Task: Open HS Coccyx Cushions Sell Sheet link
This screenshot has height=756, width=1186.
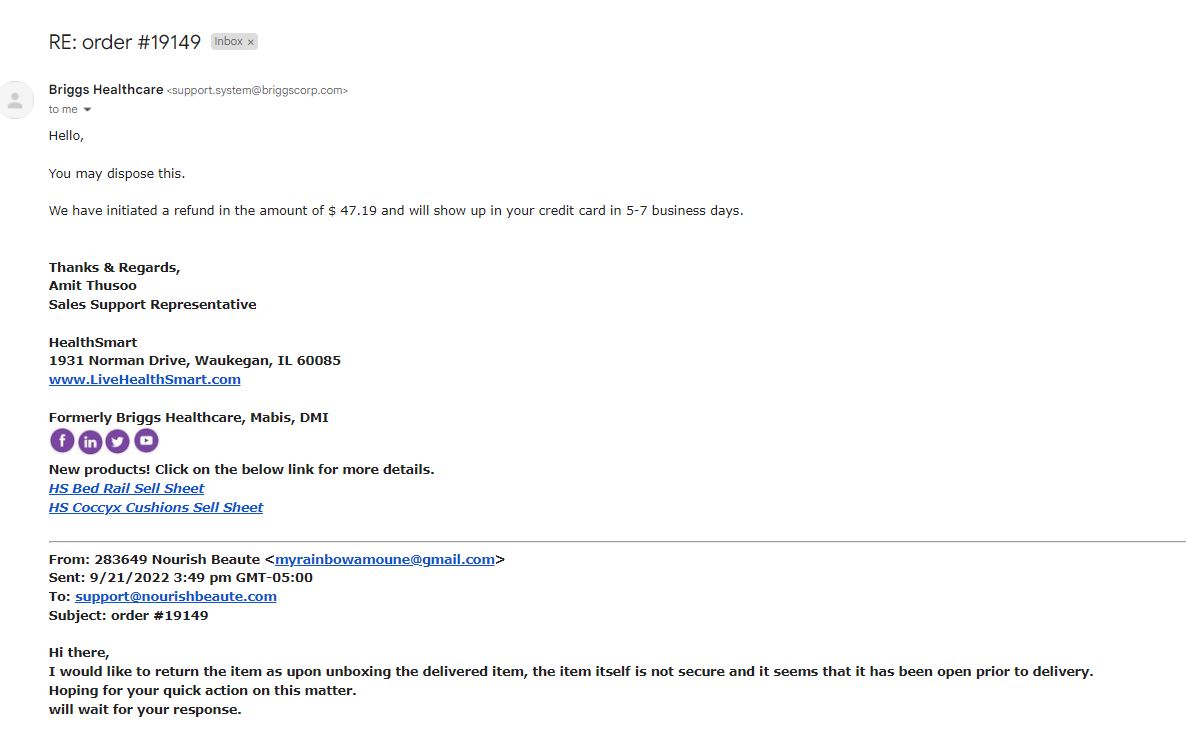Action: coord(156,507)
